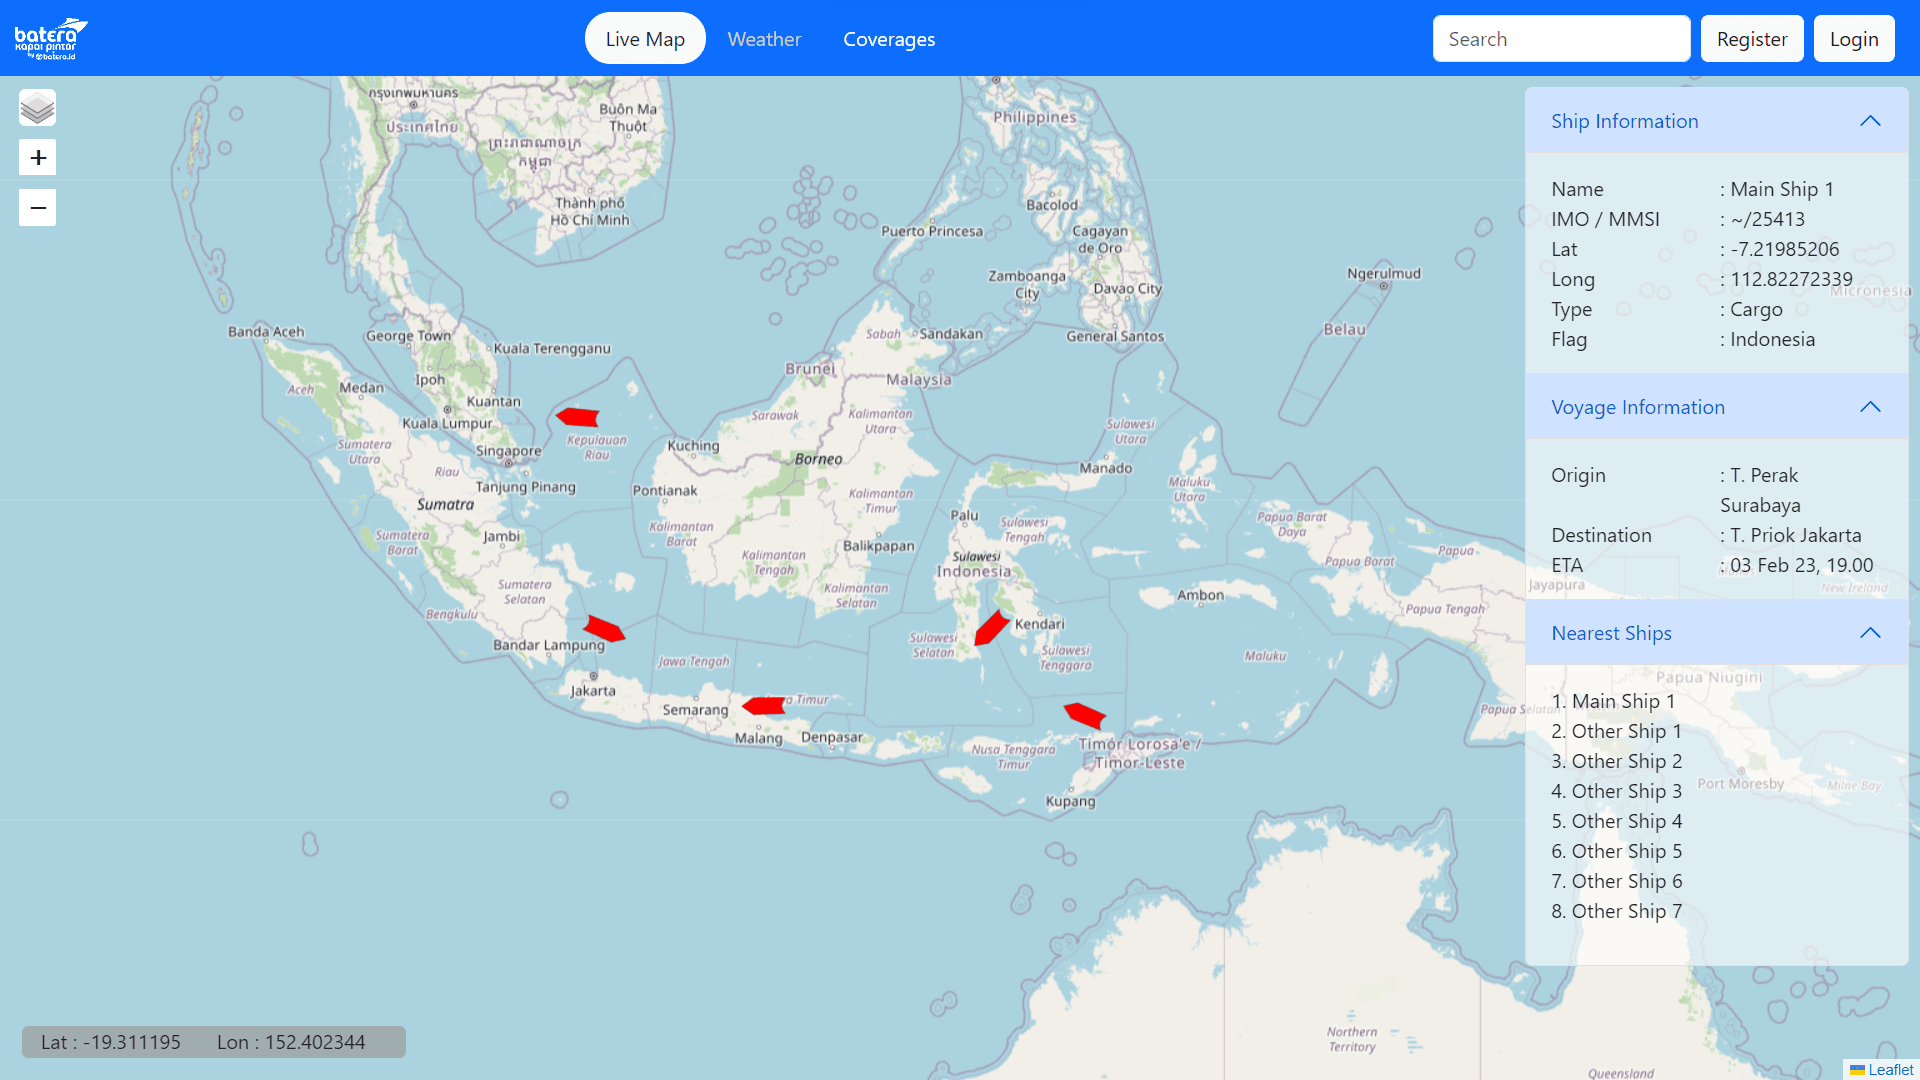Image resolution: width=1920 pixels, height=1080 pixels.
Task: Click inside the Search field
Action: point(1561,38)
